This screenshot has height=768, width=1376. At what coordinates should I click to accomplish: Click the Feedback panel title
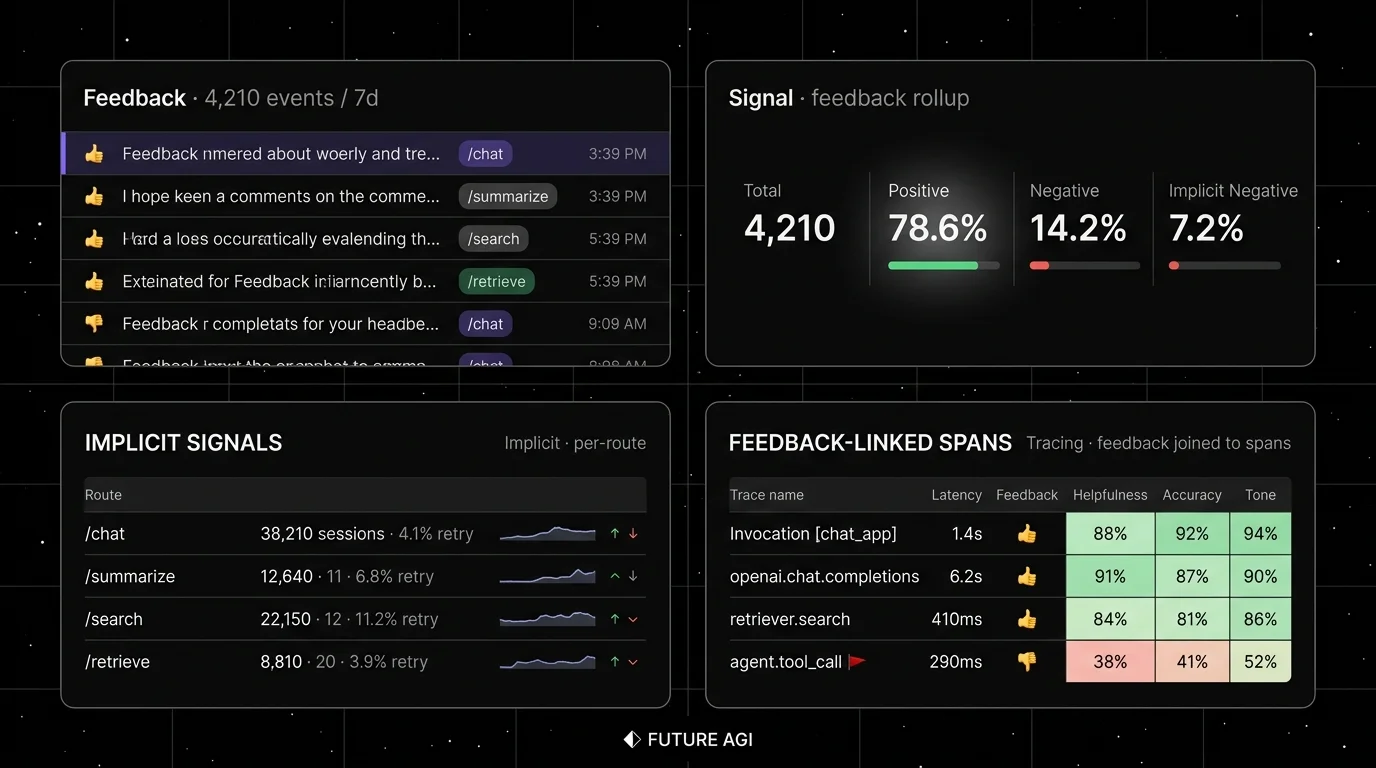[x=134, y=98]
